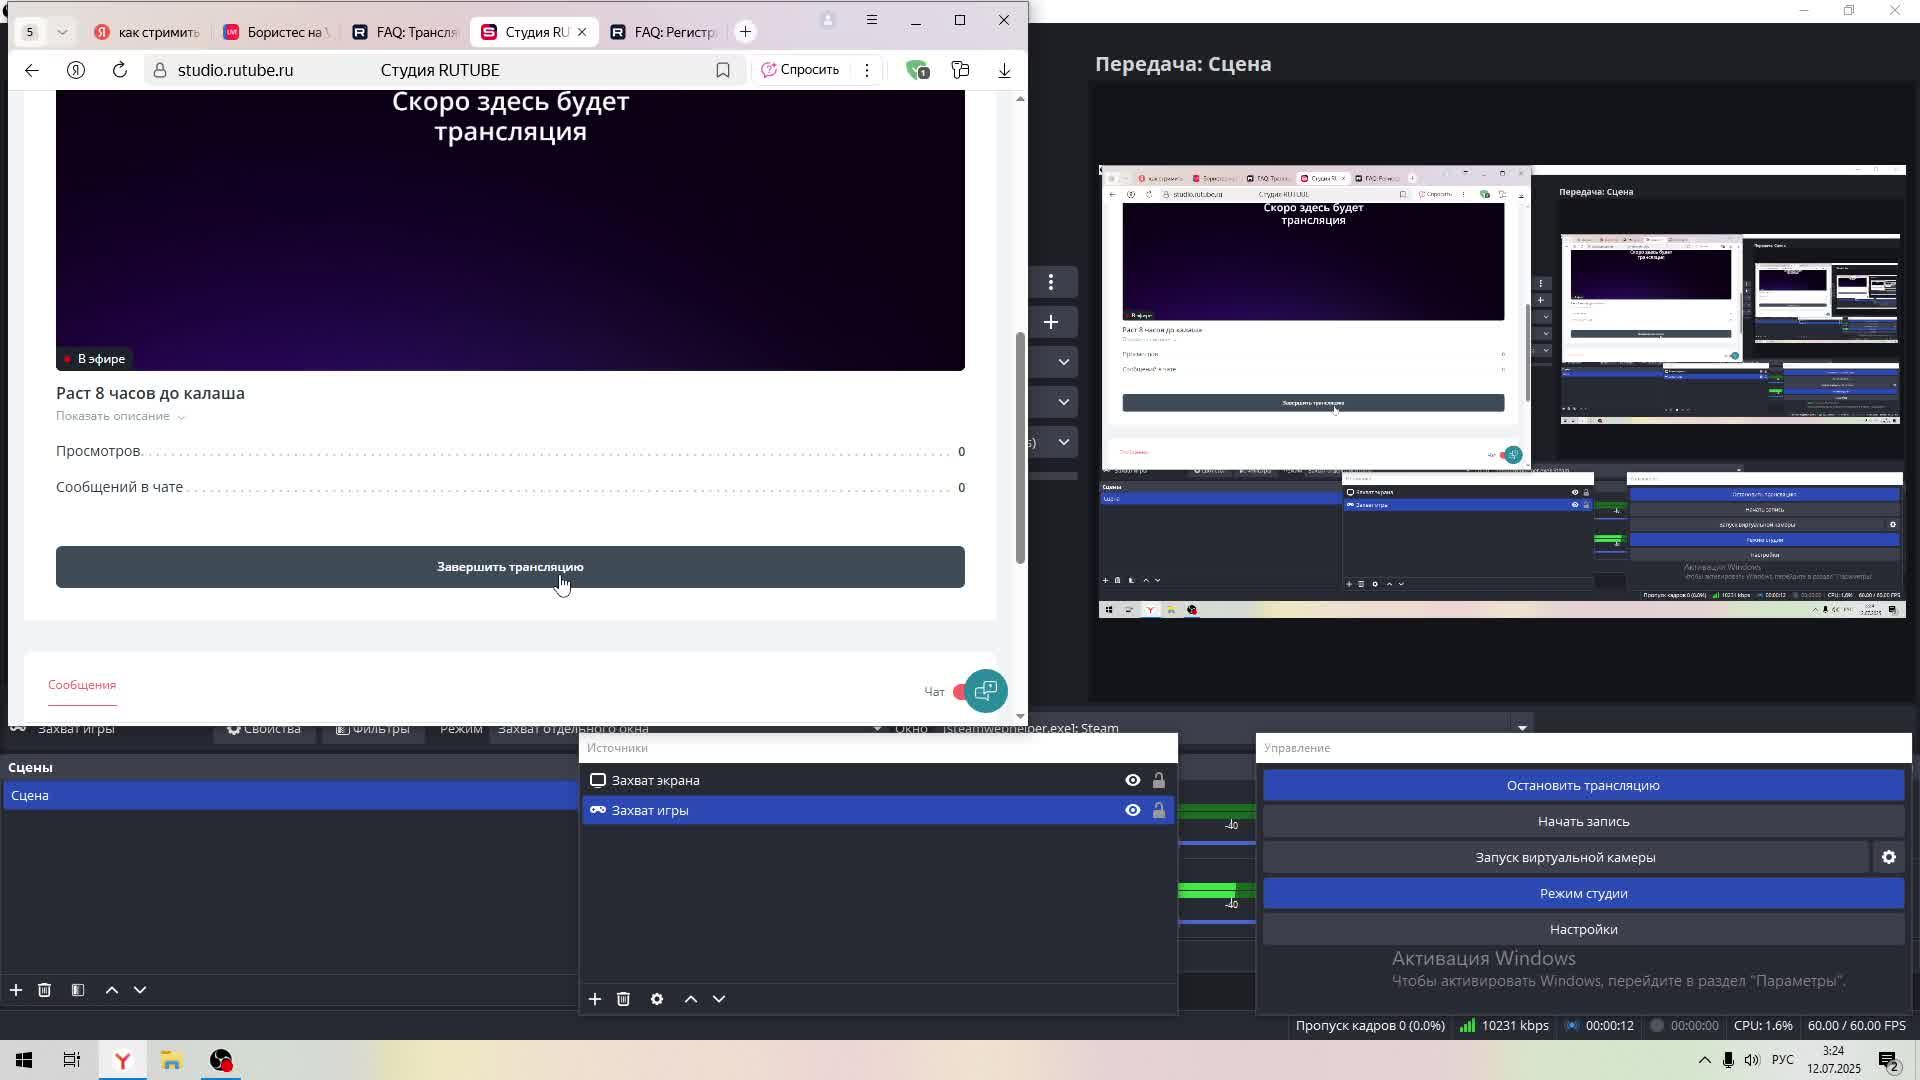Open the notification center
This screenshot has height=1080, width=1920.
(1889, 1060)
